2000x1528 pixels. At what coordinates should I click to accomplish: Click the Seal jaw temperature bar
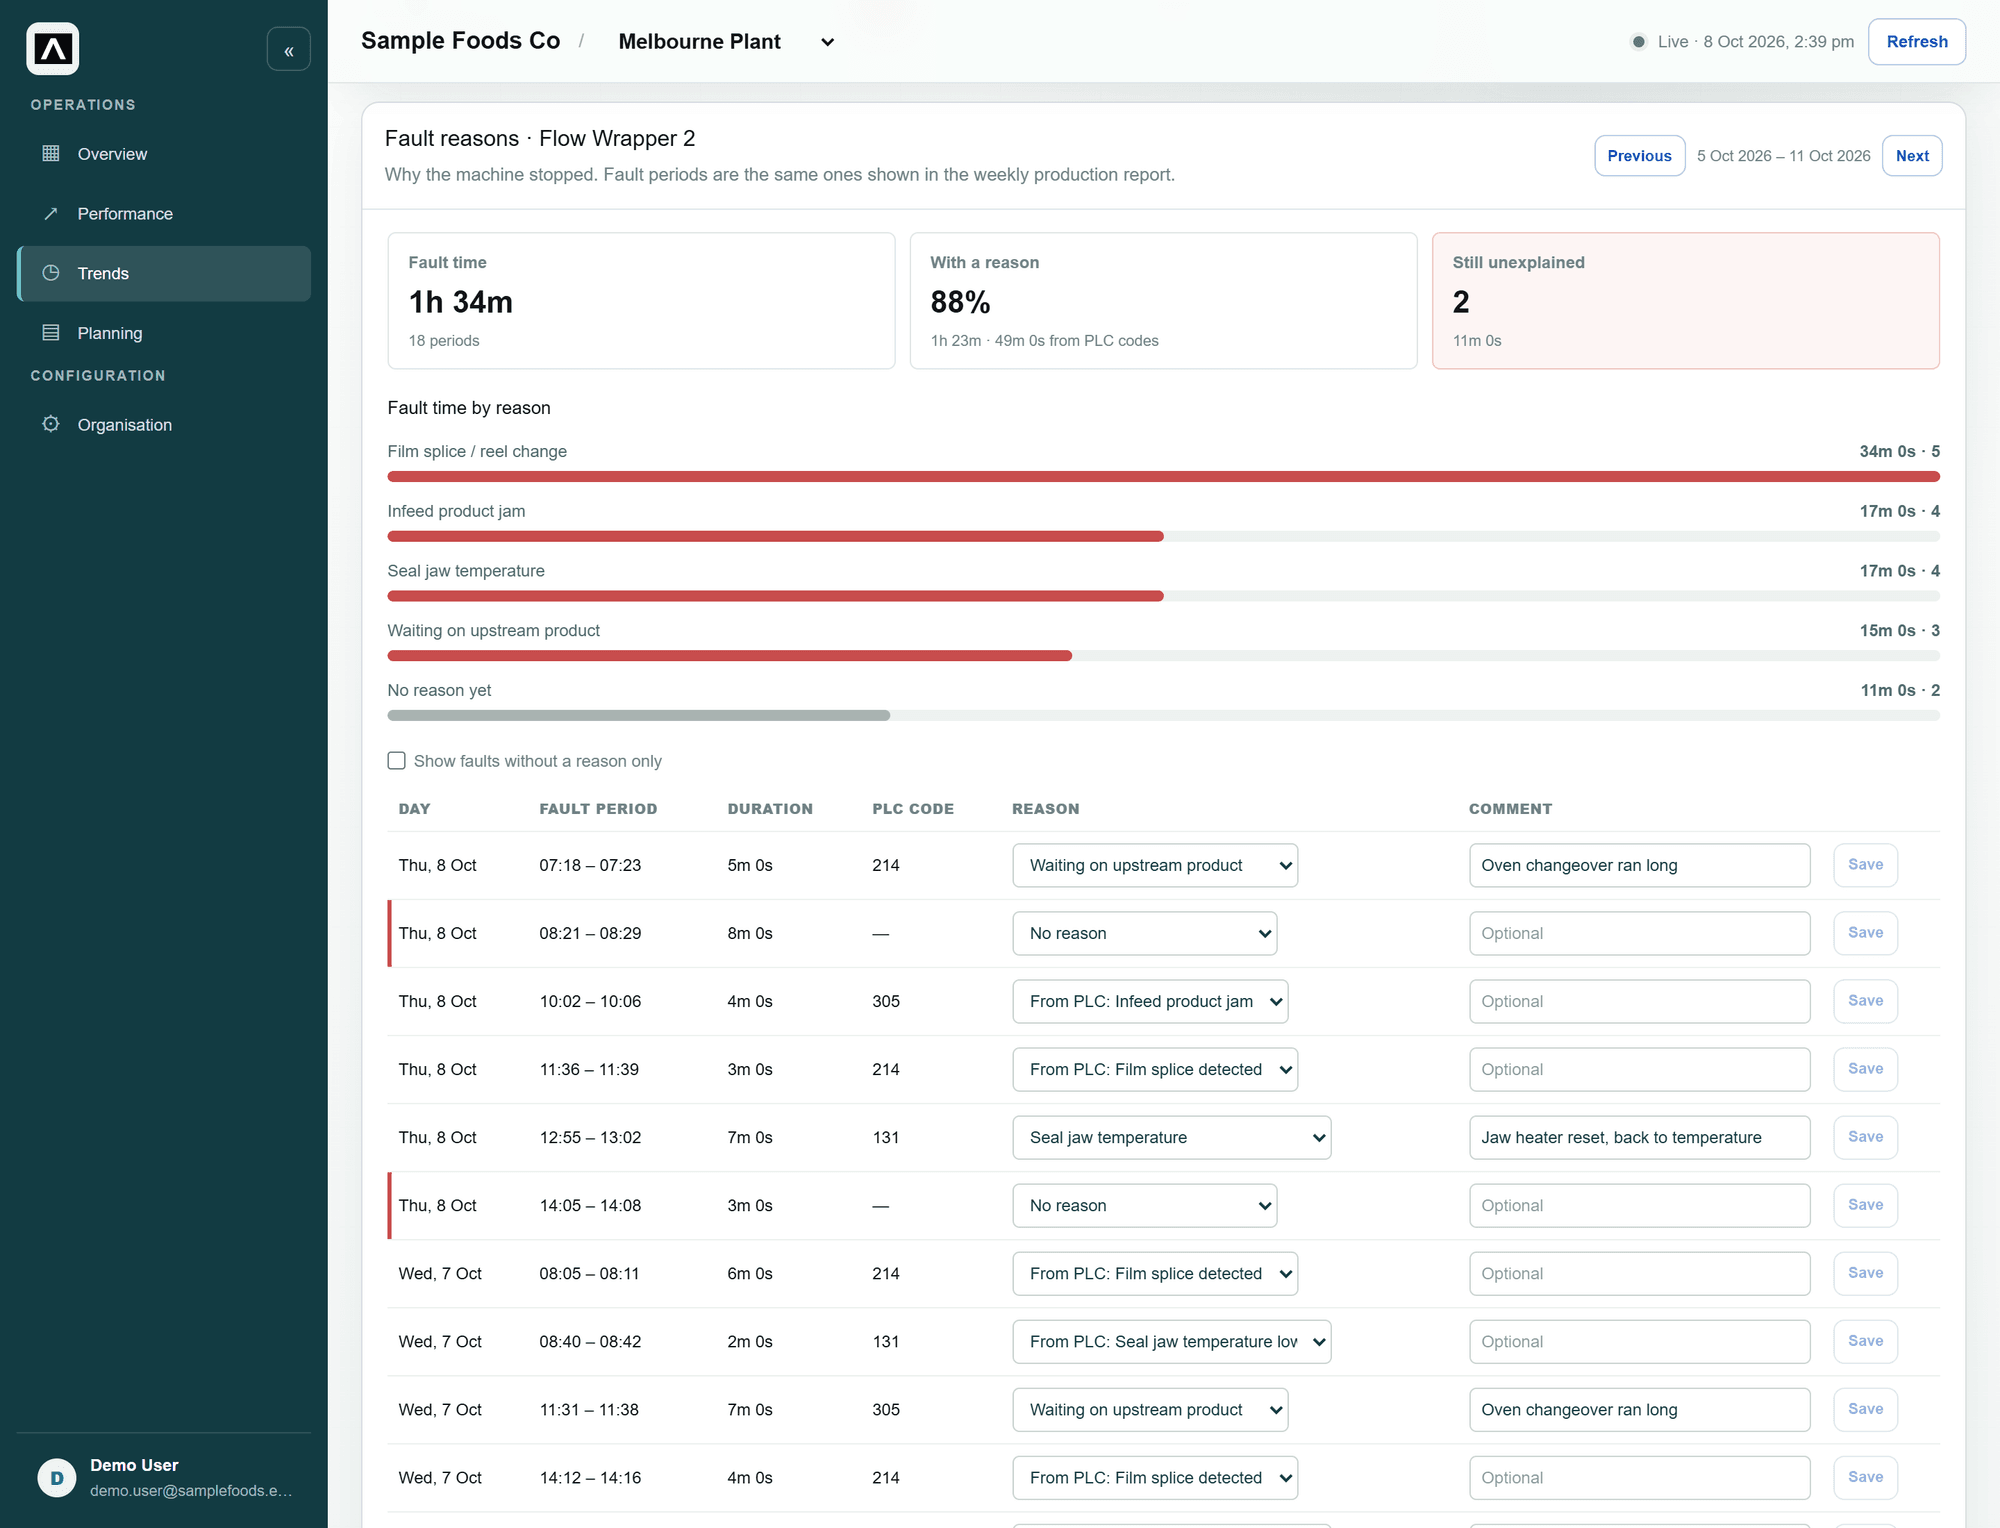775,597
